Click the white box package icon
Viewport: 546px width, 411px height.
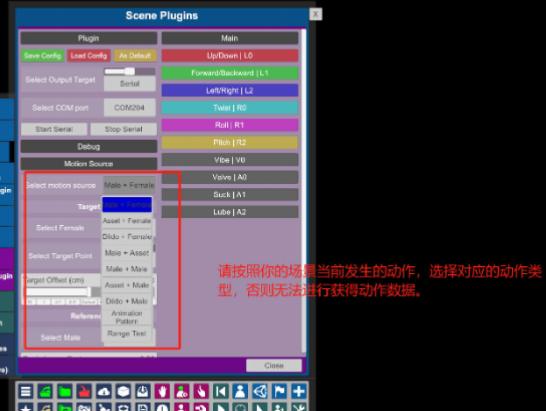123,391
